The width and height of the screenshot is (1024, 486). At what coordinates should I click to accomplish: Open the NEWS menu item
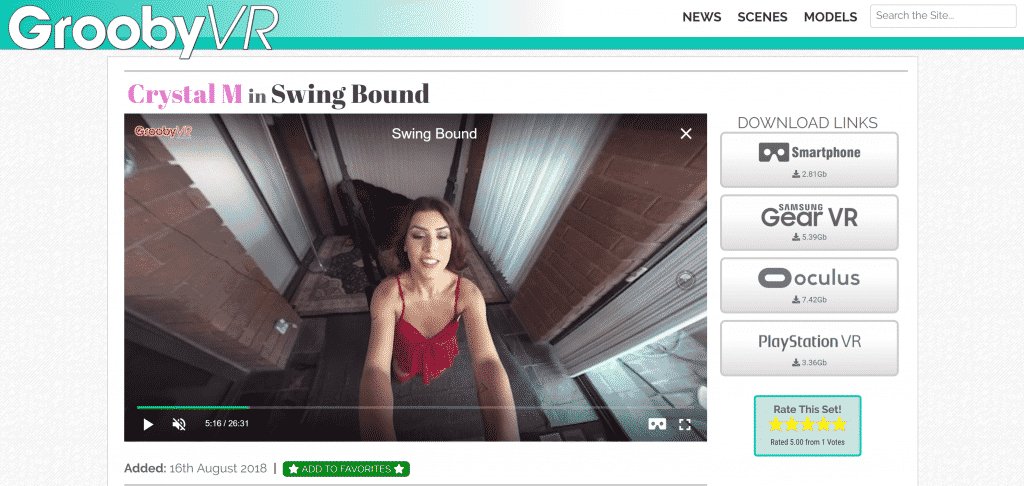(x=701, y=17)
